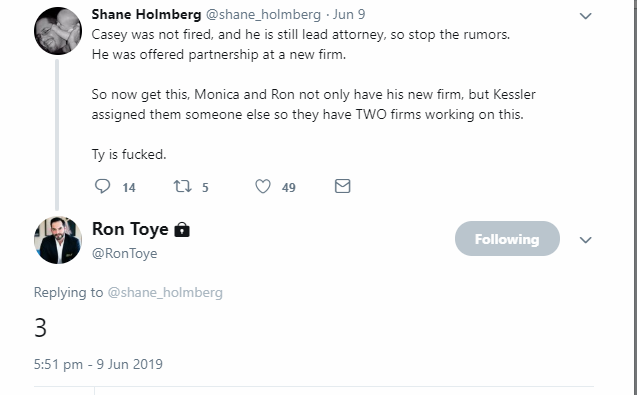Open Ron Toye's profile picture
The image size is (637, 395).
58,240
